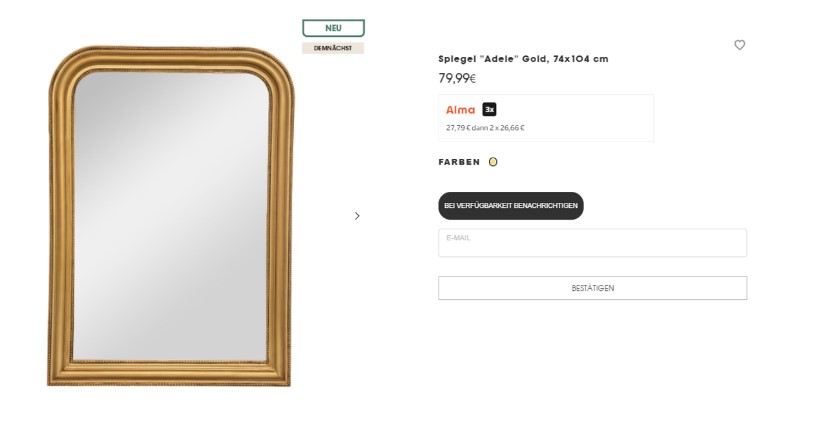817x428 pixels.
Task: Click the NEU badge
Action: [x=333, y=28]
